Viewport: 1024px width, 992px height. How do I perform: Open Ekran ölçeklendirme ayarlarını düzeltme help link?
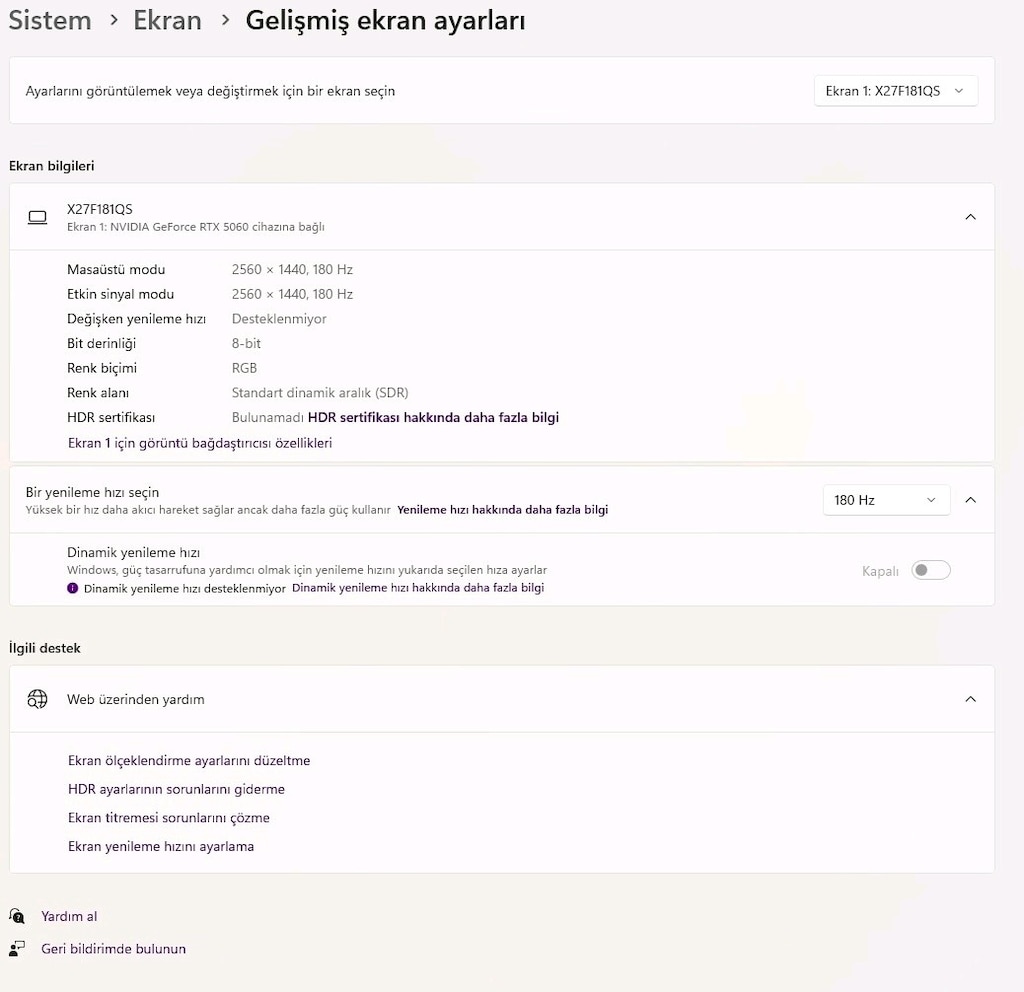[x=189, y=761]
